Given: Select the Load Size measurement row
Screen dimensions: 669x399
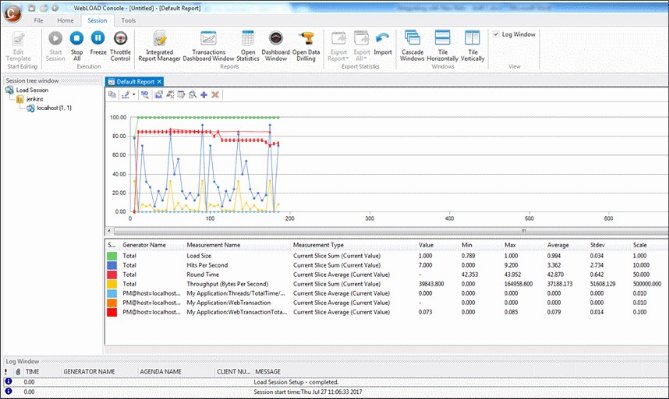Looking at the screenshot, I should (386, 256).
